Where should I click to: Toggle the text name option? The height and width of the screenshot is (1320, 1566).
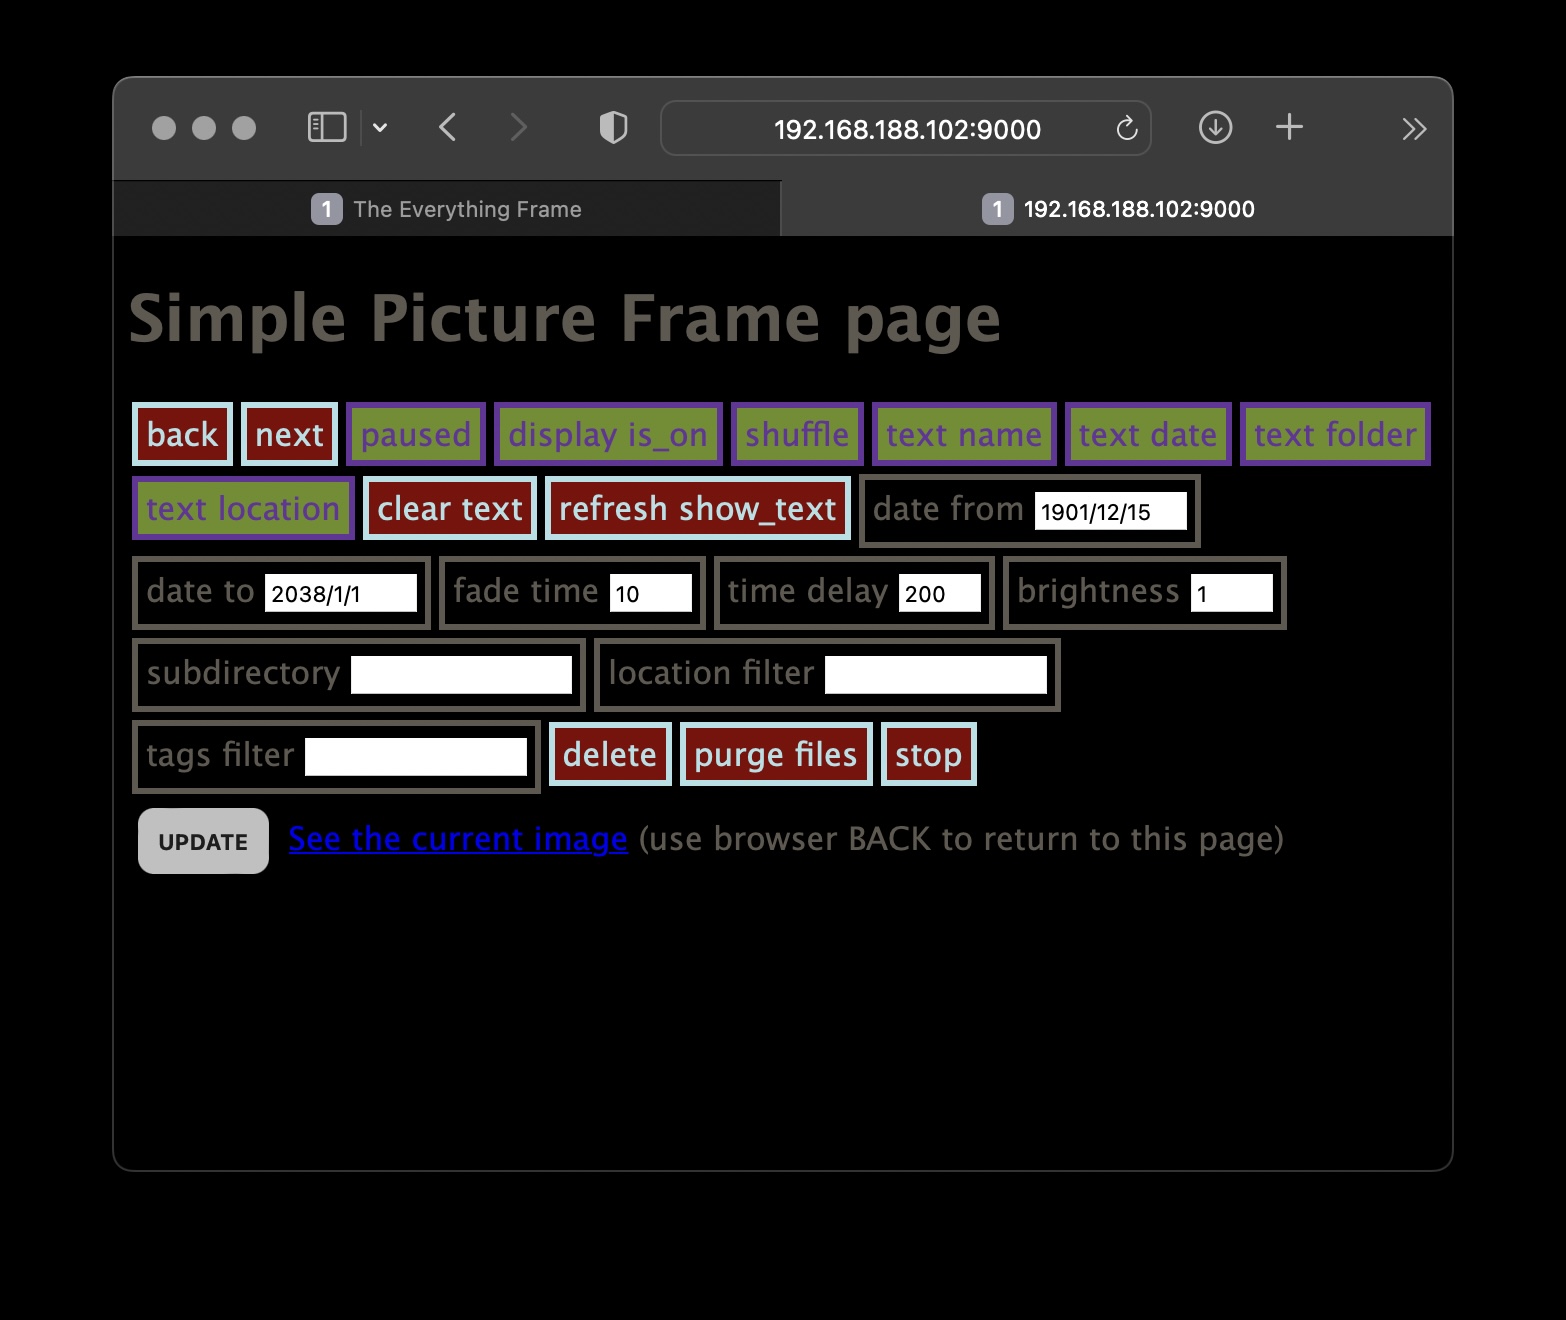(x=964, y=434)
